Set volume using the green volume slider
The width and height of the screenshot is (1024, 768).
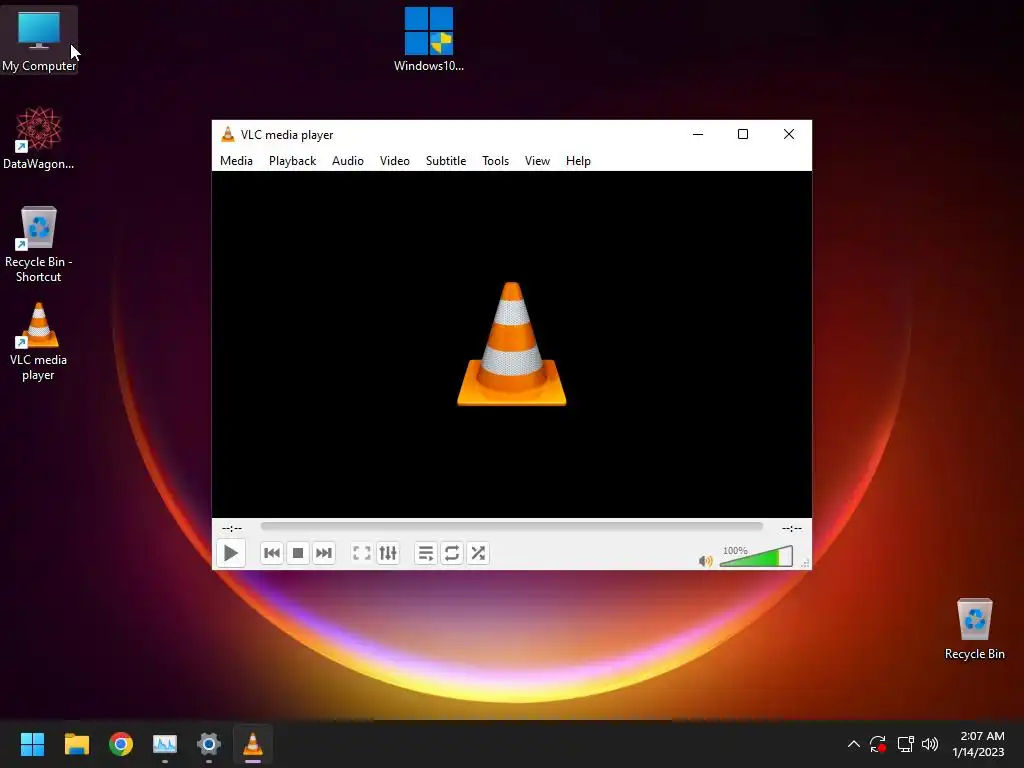point(756,556)
